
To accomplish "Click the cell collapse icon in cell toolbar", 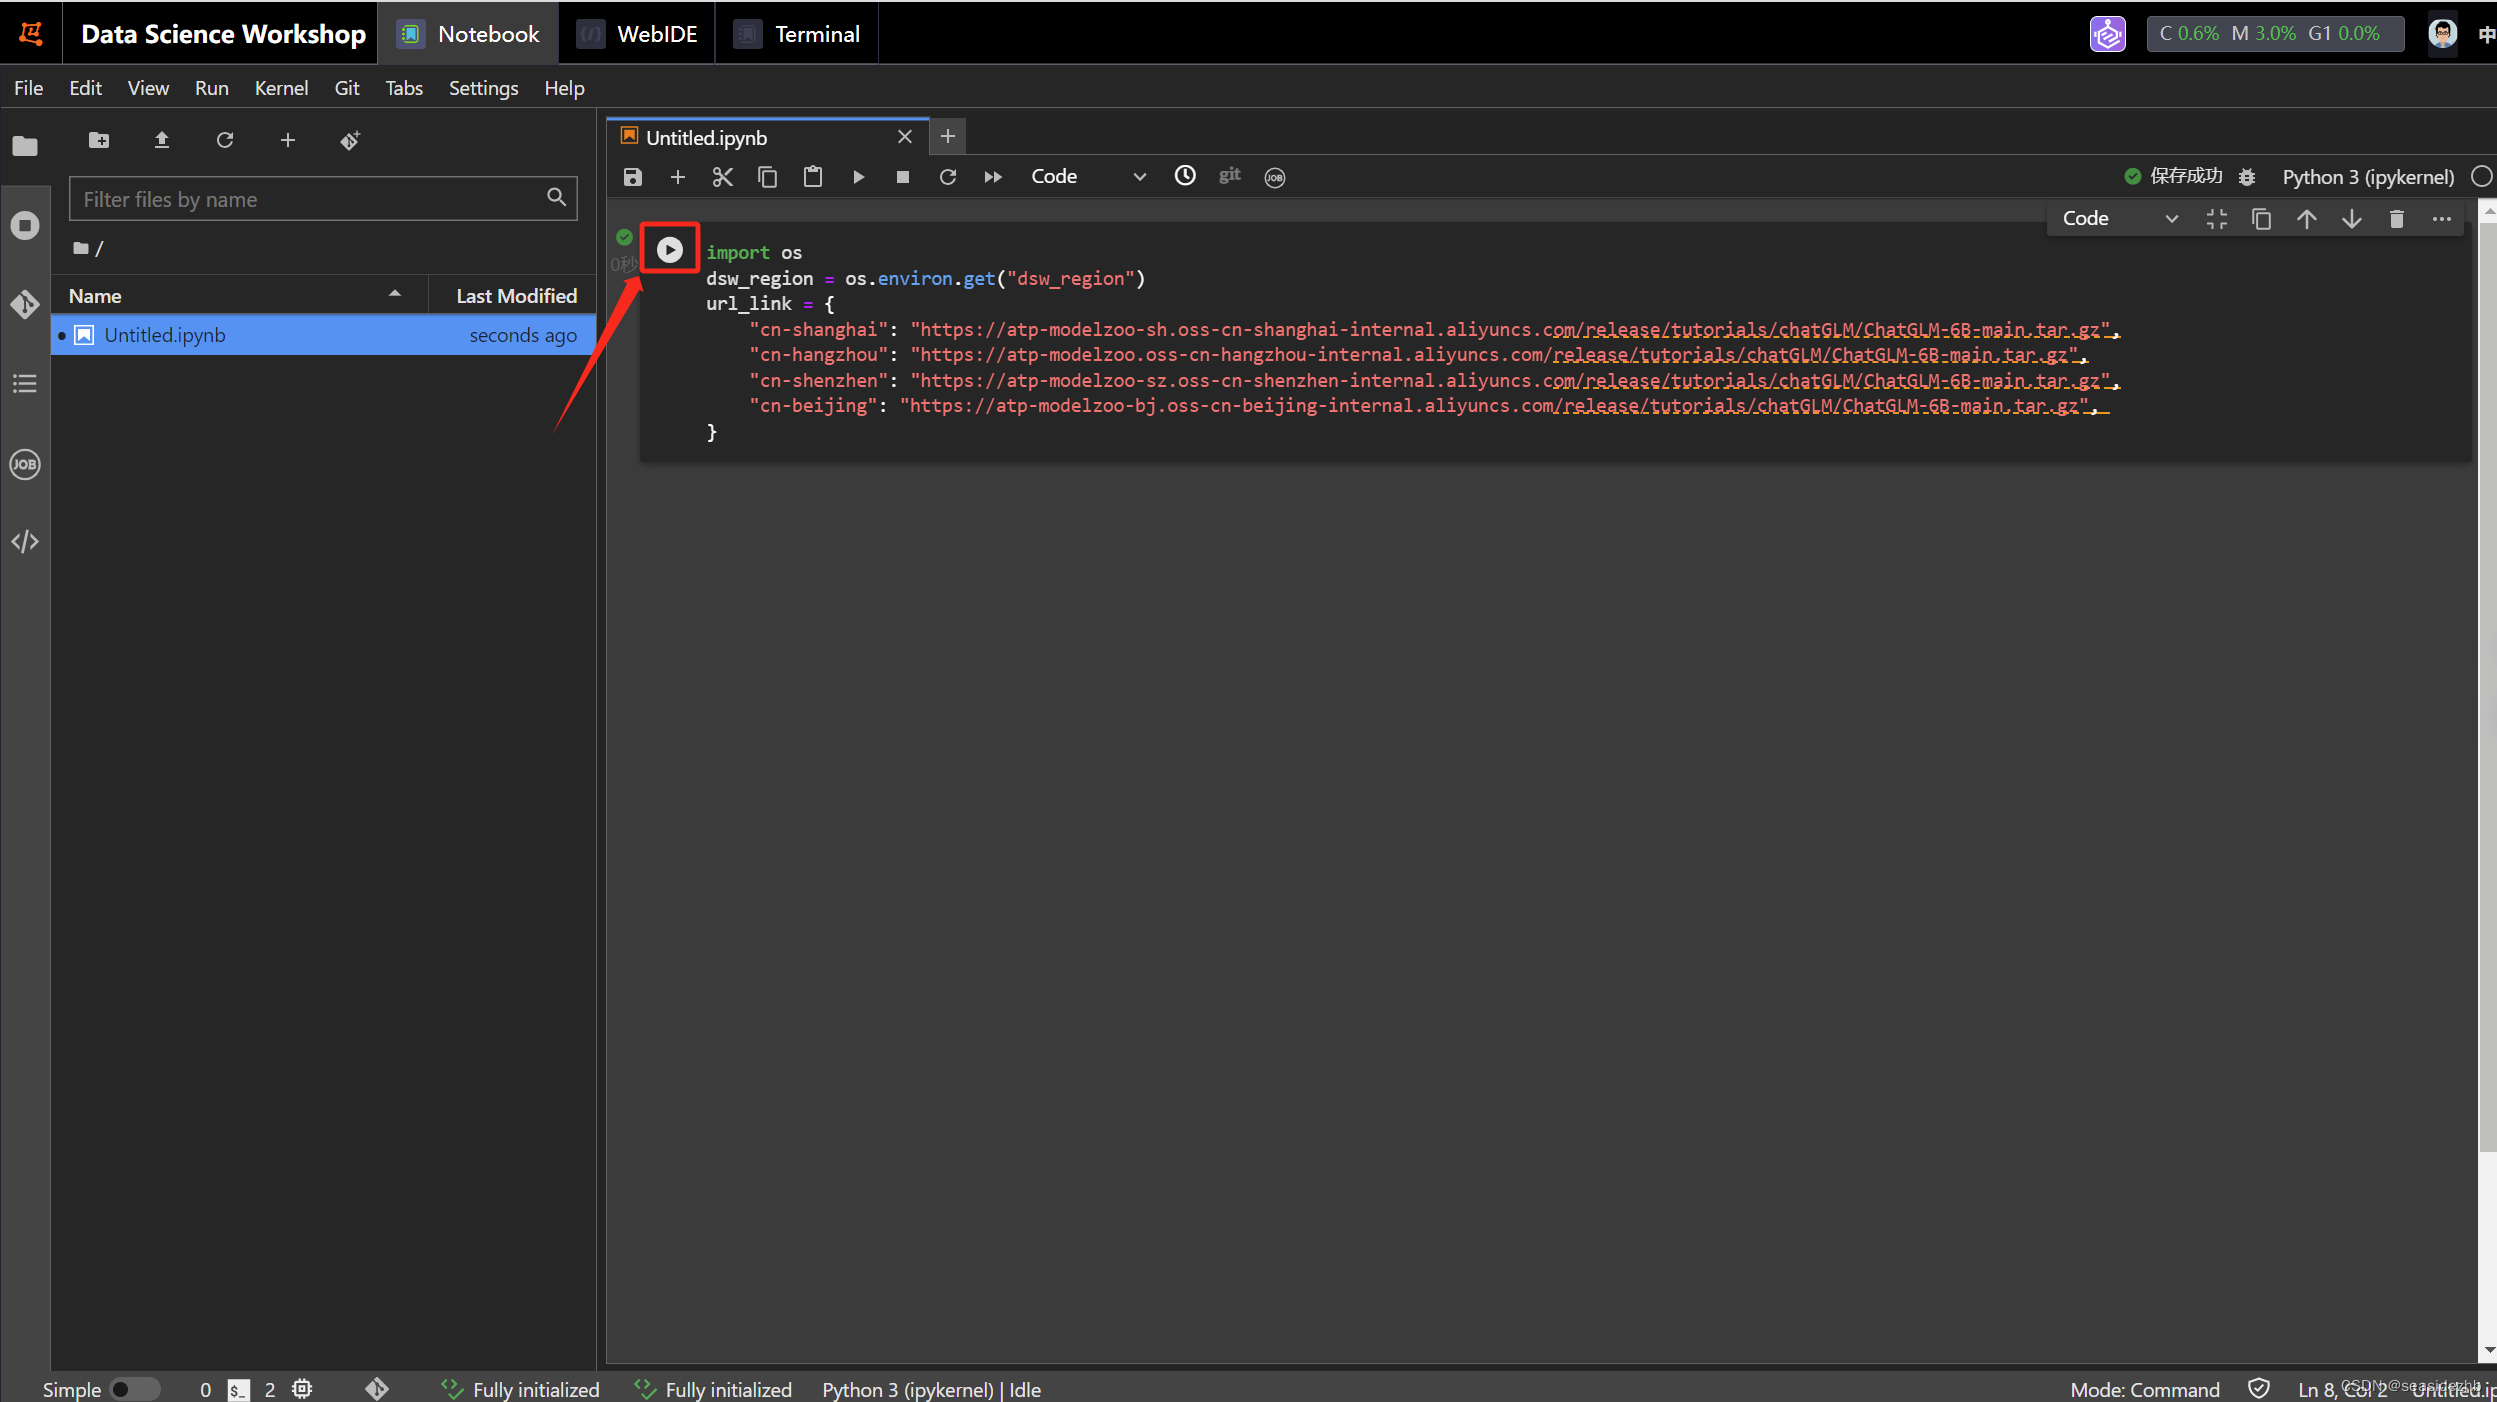I will point(2217,219).
